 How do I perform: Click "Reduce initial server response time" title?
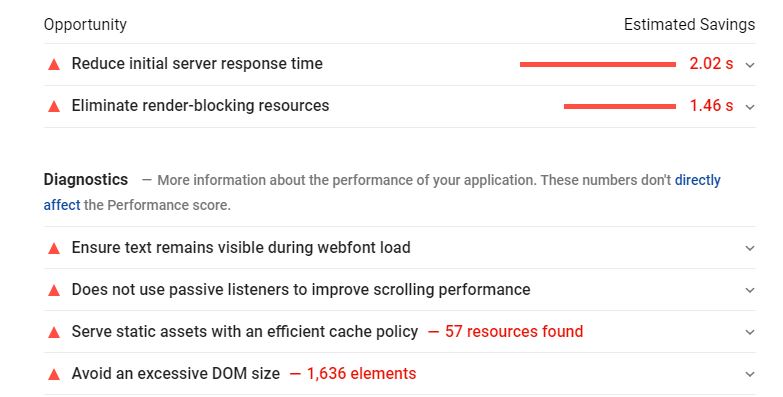coord(197,63)
